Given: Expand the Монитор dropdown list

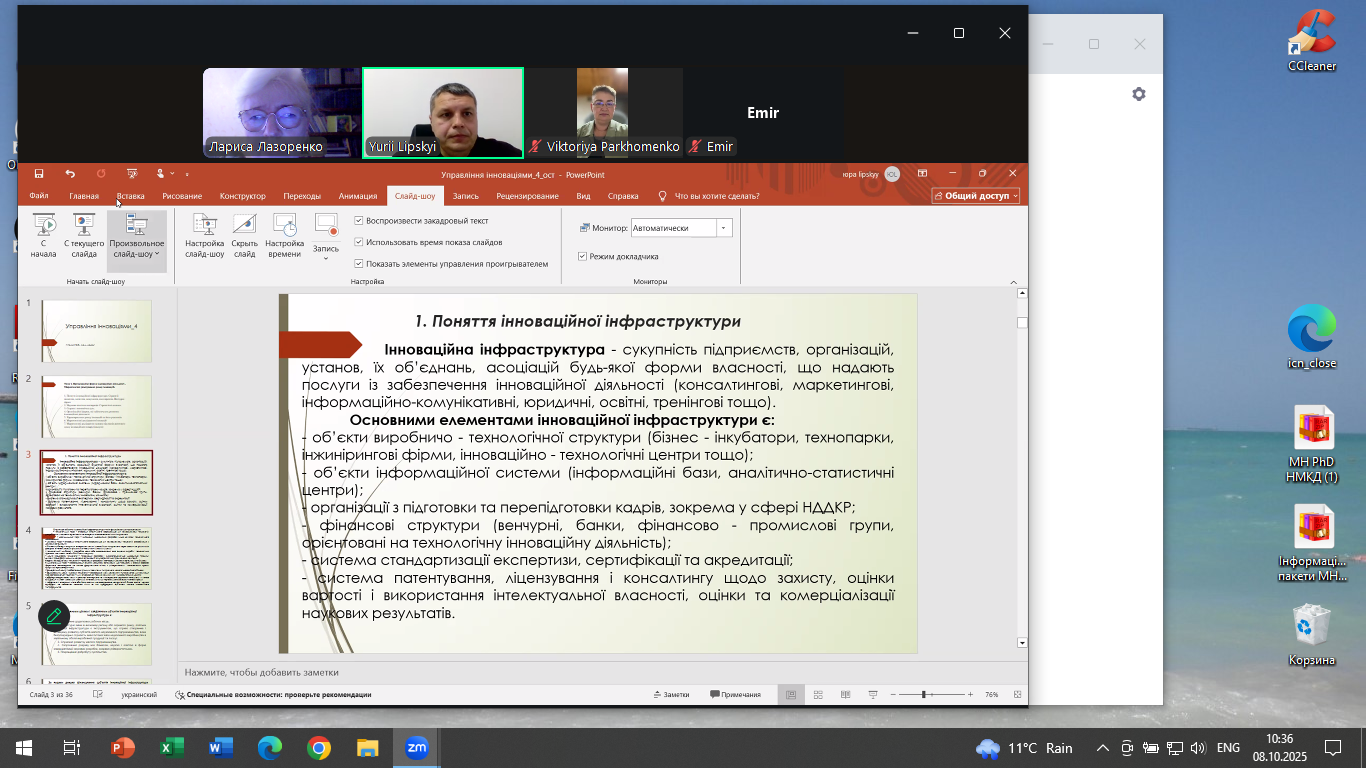Looking at the screenshot, I should click(x=723, y=228).
